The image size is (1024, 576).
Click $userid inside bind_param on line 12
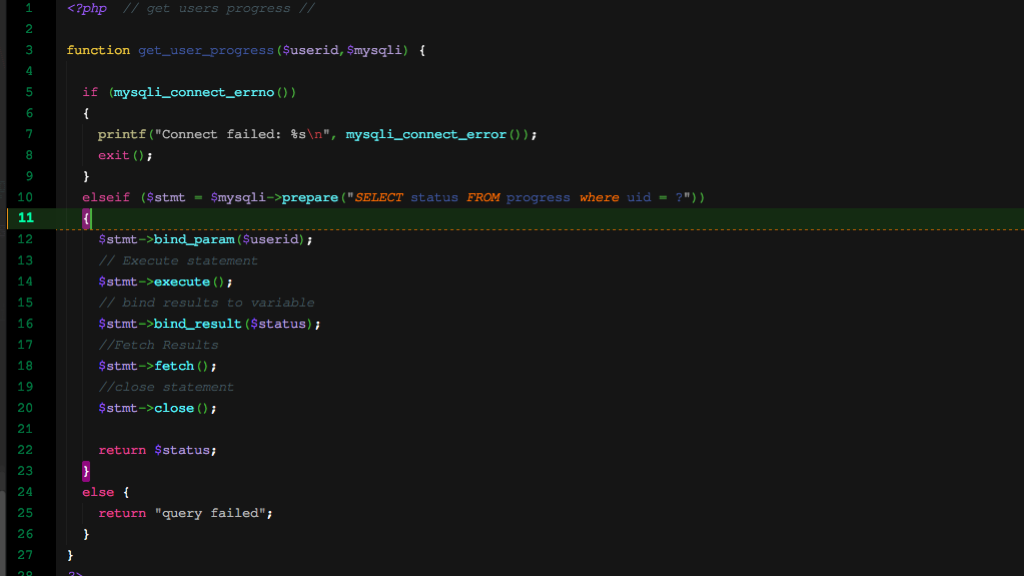(x=270, y=240)
